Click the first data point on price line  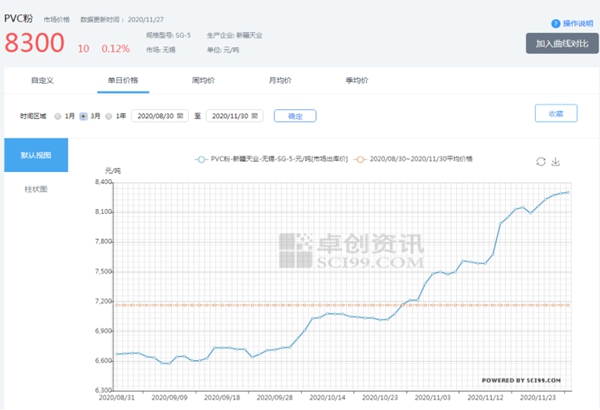tap(117, 354)
